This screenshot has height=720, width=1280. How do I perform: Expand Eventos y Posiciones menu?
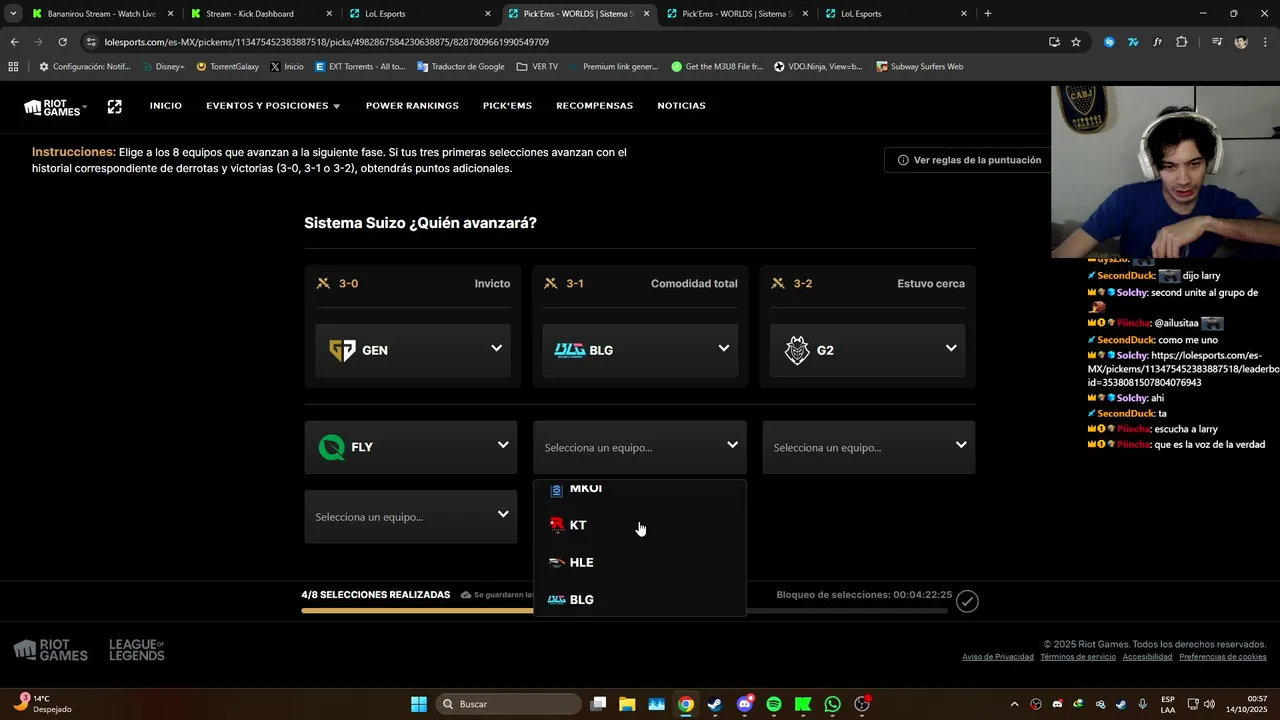(x=273, y=106)
